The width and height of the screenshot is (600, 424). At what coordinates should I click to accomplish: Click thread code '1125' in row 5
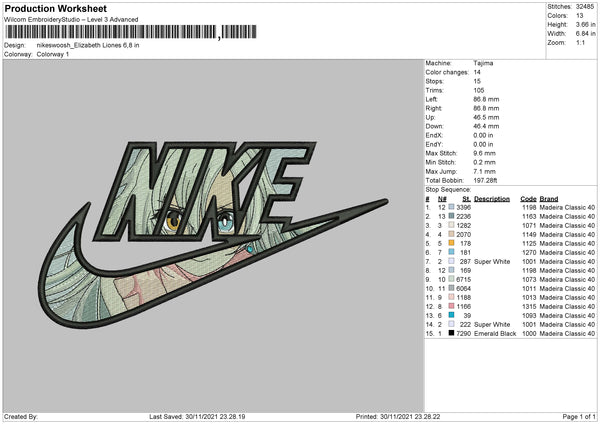(529, 243)
